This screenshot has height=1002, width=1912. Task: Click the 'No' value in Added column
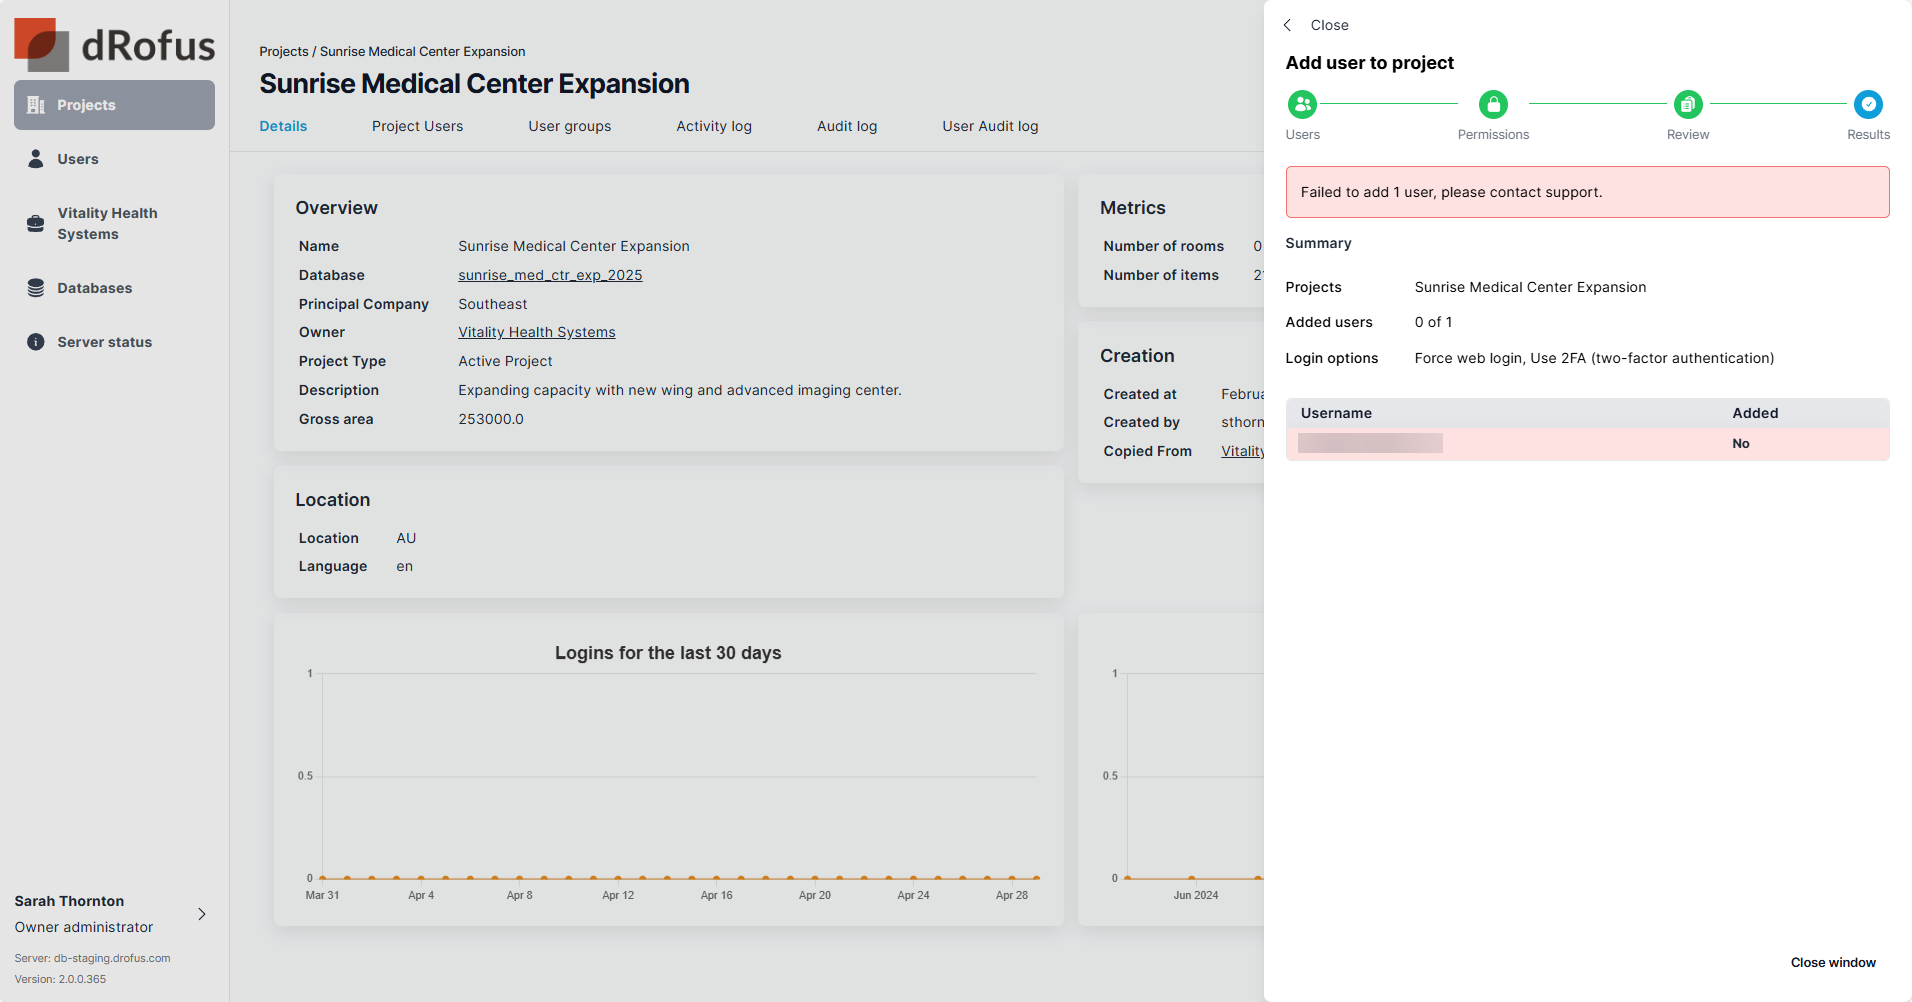(1741, 444)
